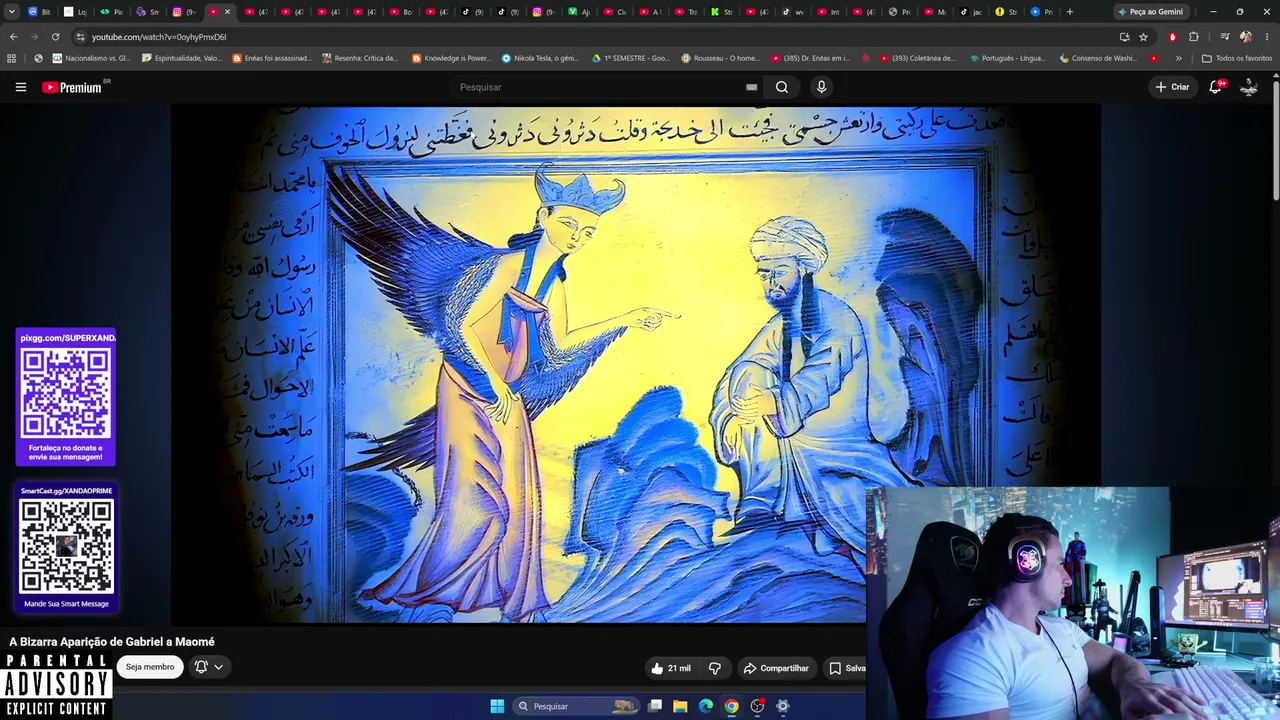Open a new browser tab
Screen dimensions: 1280x720
point(1069,12)
